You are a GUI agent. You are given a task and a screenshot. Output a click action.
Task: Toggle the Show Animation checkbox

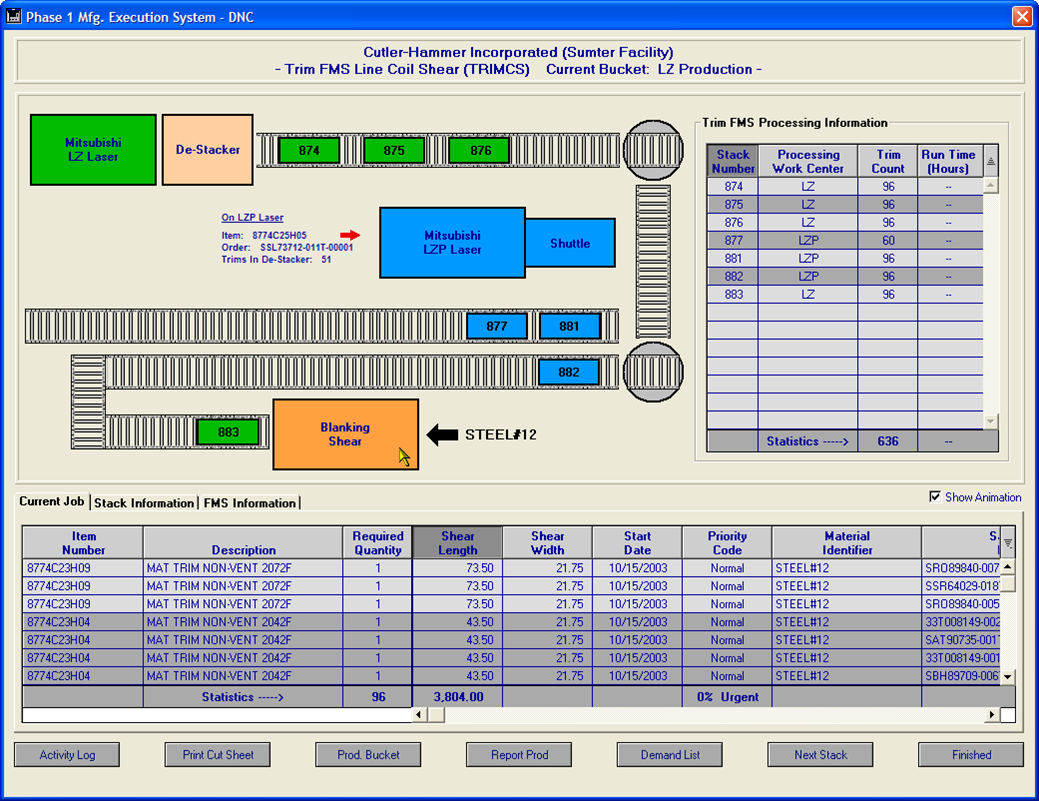coord(935,497)
